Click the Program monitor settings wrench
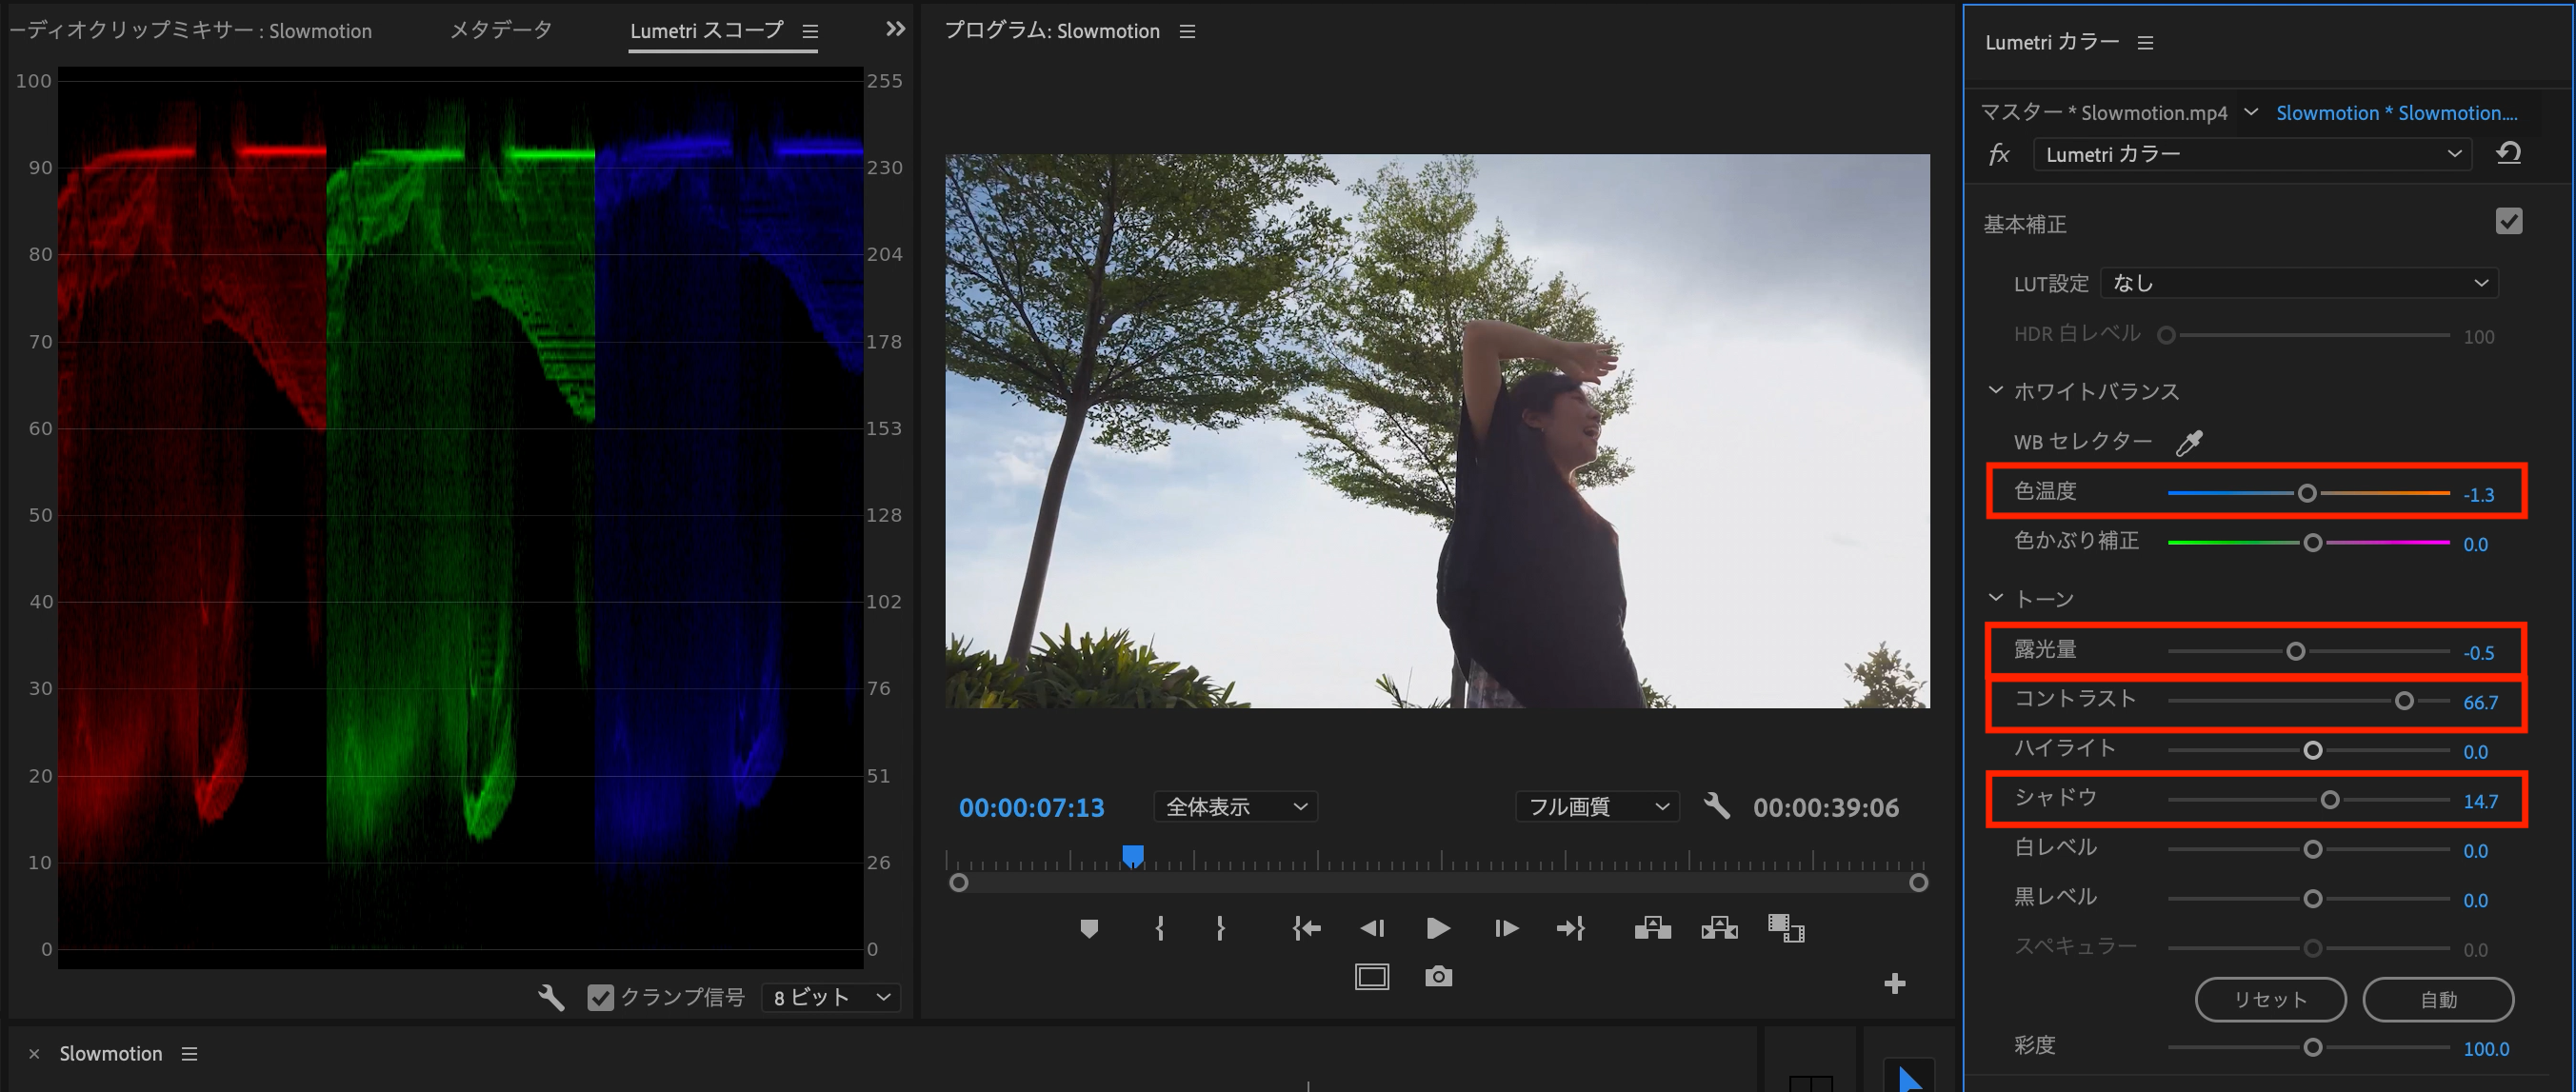The height and width of the screenshot is (1092, 2576). click(1716, 806)
